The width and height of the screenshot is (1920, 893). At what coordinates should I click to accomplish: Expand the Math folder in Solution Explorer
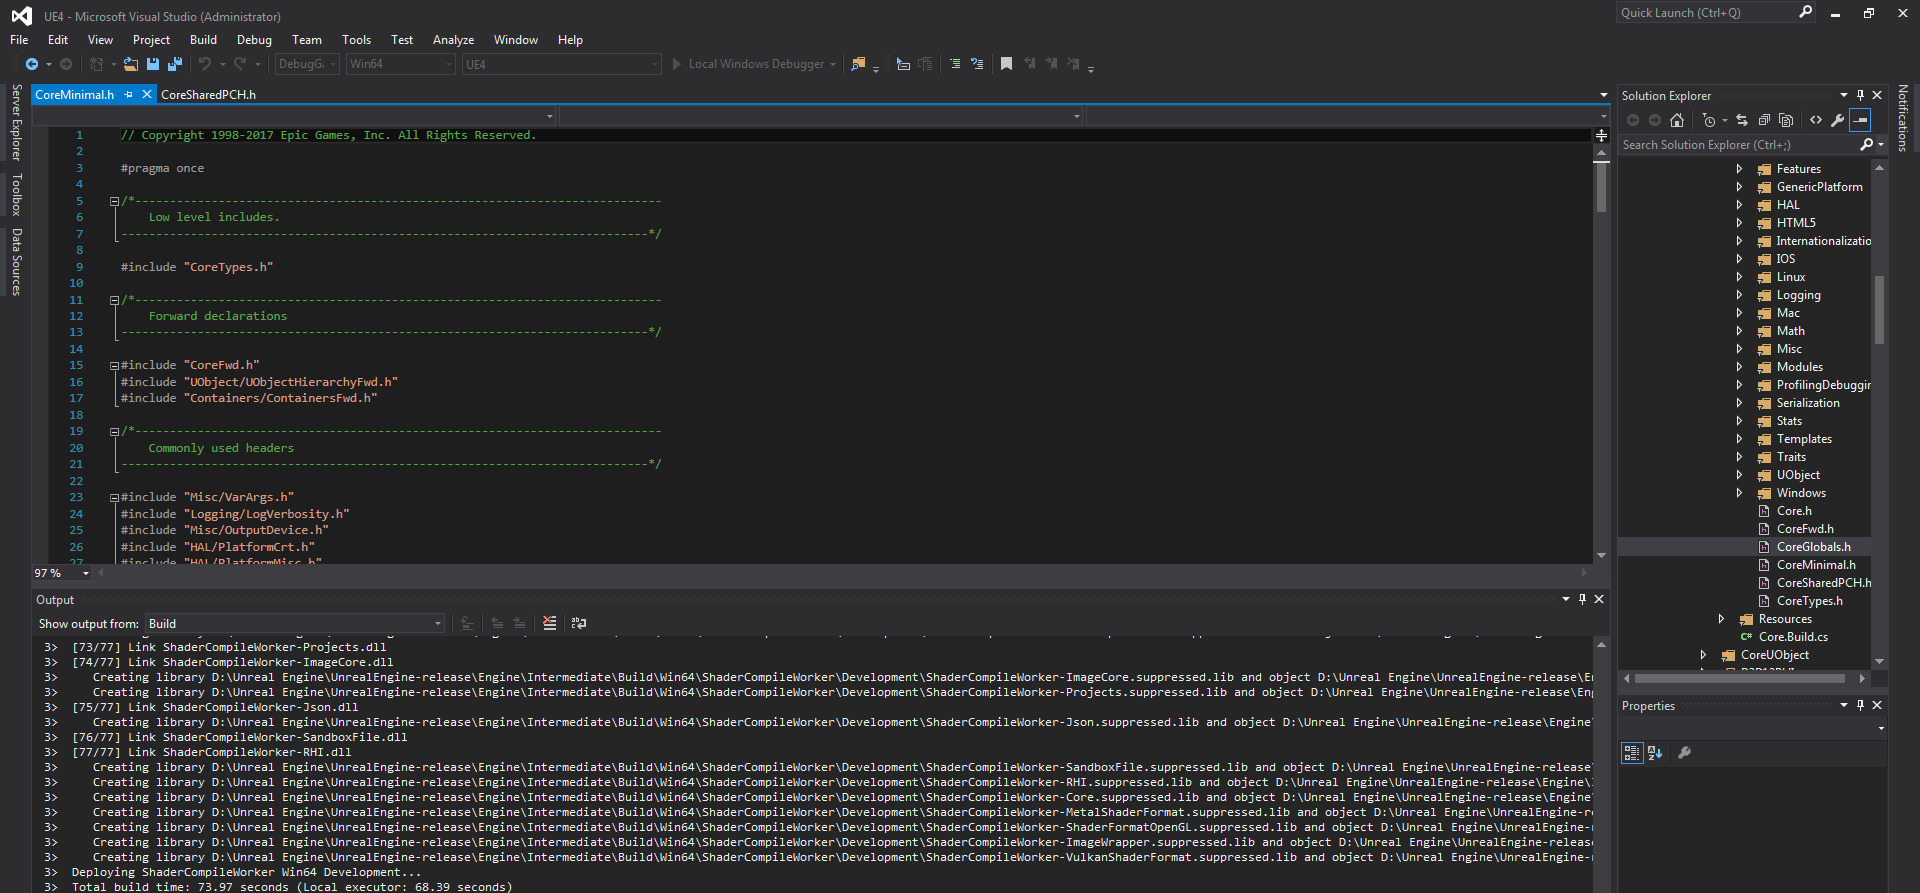[x=1739, y=331]
